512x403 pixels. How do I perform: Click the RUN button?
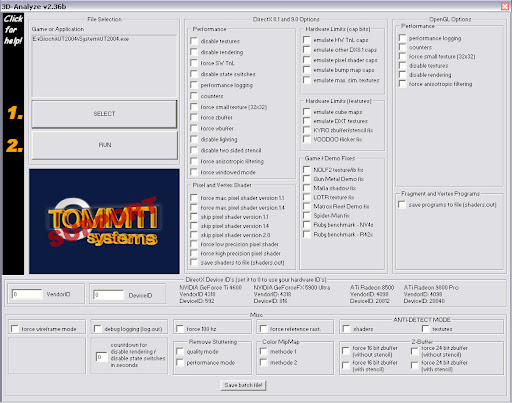click(x=105, y=145)
